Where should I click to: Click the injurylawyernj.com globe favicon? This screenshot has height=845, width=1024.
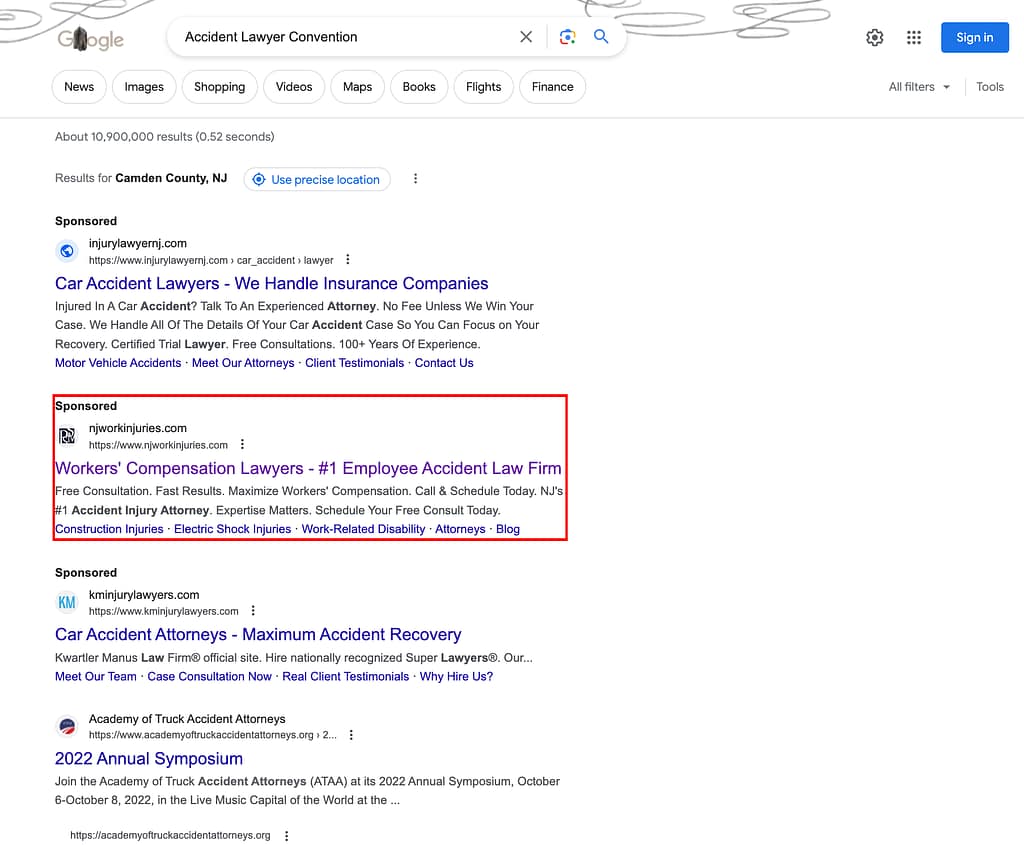[x=67, y=251]
